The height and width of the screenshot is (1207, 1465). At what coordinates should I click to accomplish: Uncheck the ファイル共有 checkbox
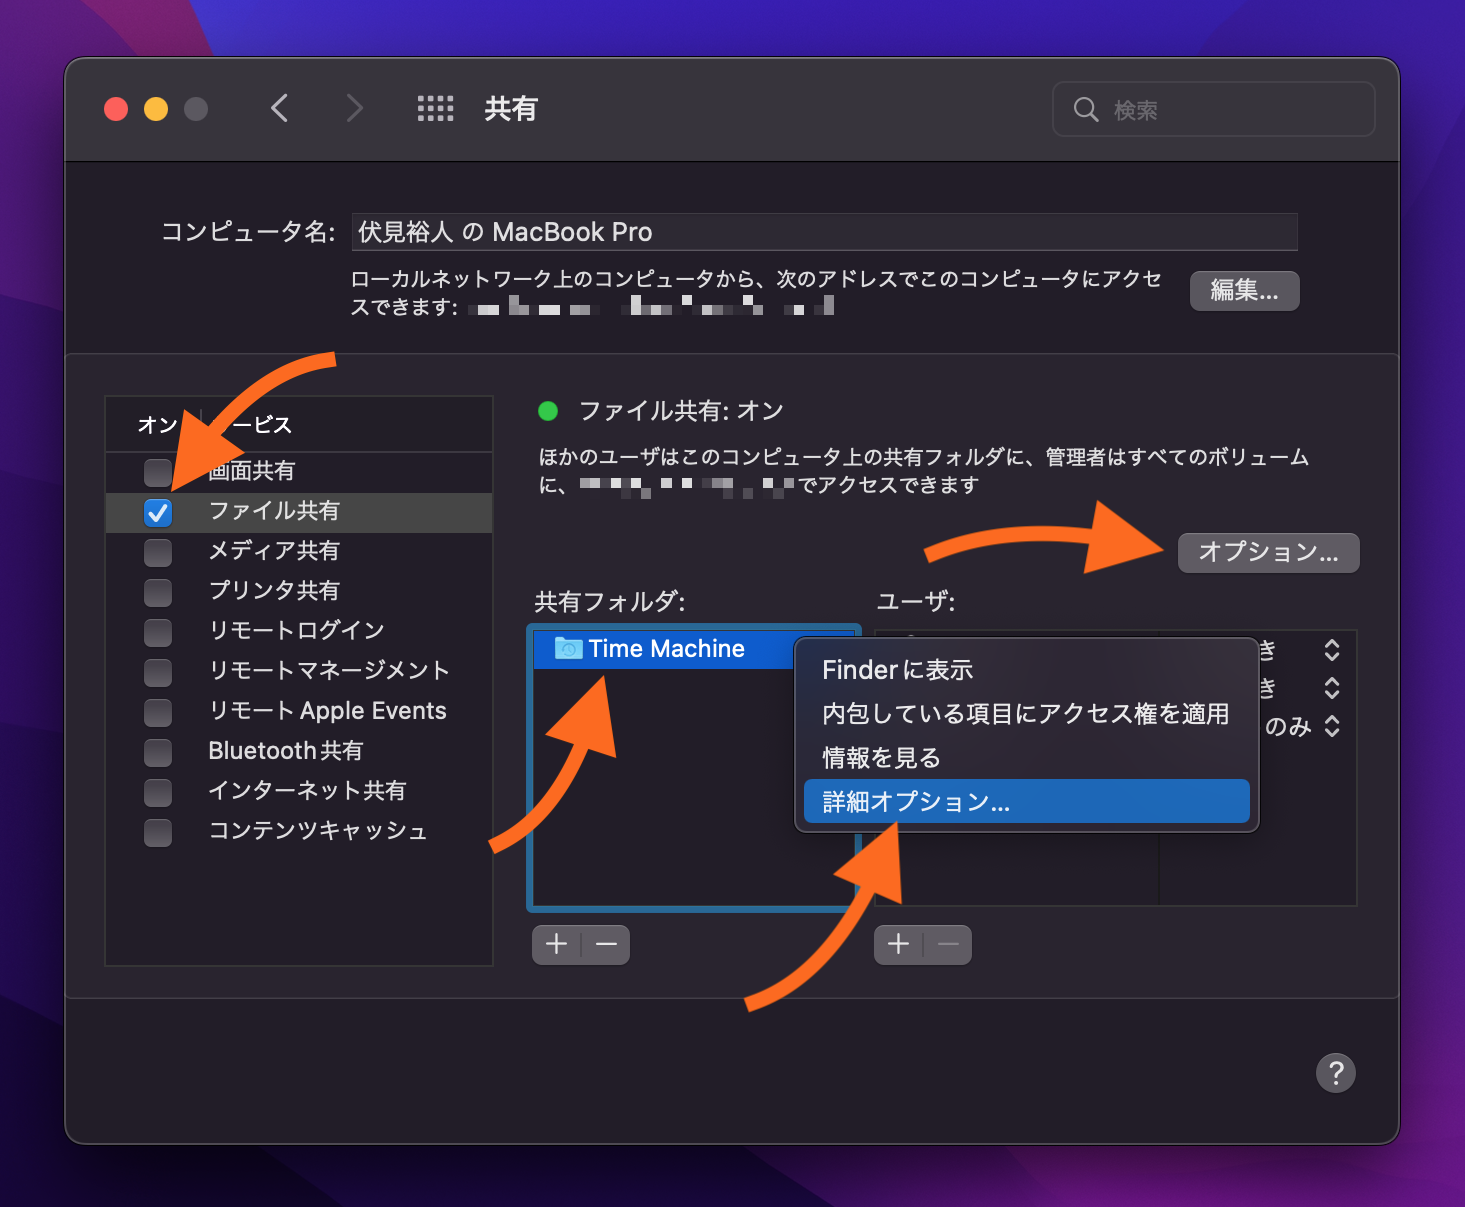(158, 512)
